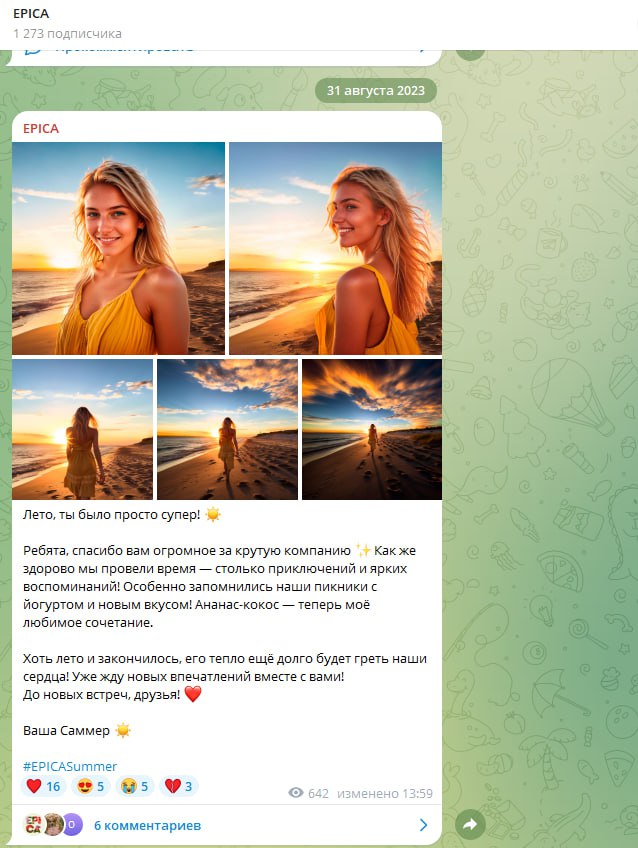
Task: Open the over-the-shoulder portrait photo
Action: click(x=335, y=248)
